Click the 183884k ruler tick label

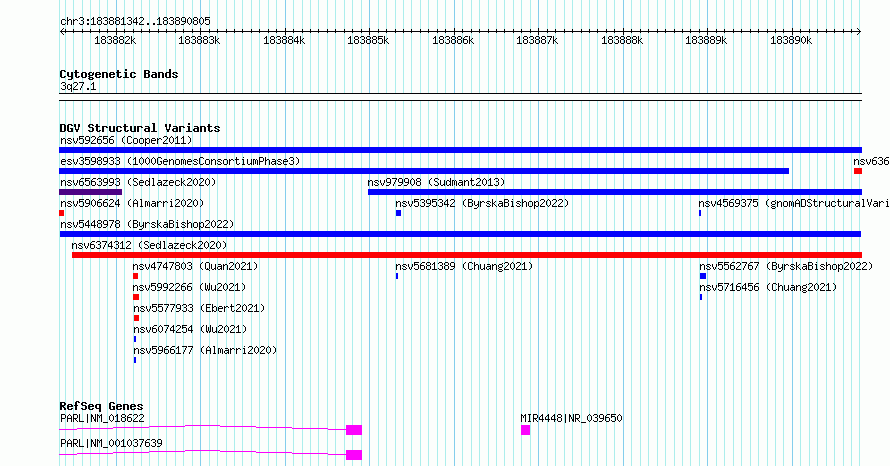[x=284, y=41]
